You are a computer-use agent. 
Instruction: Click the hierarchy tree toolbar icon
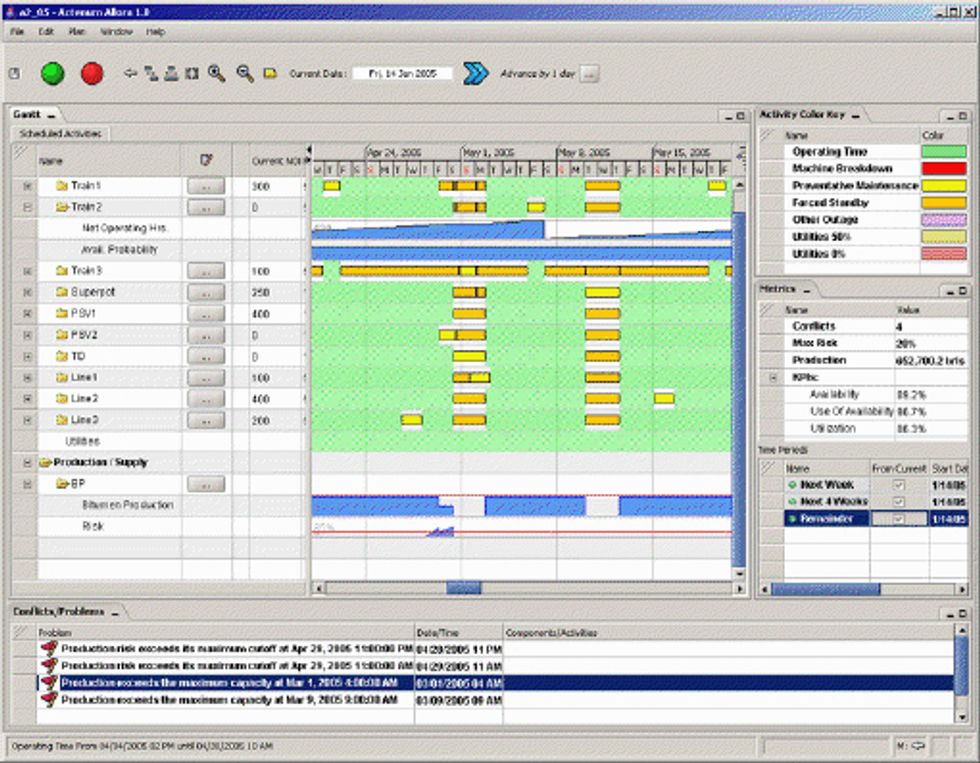(151, 73)
